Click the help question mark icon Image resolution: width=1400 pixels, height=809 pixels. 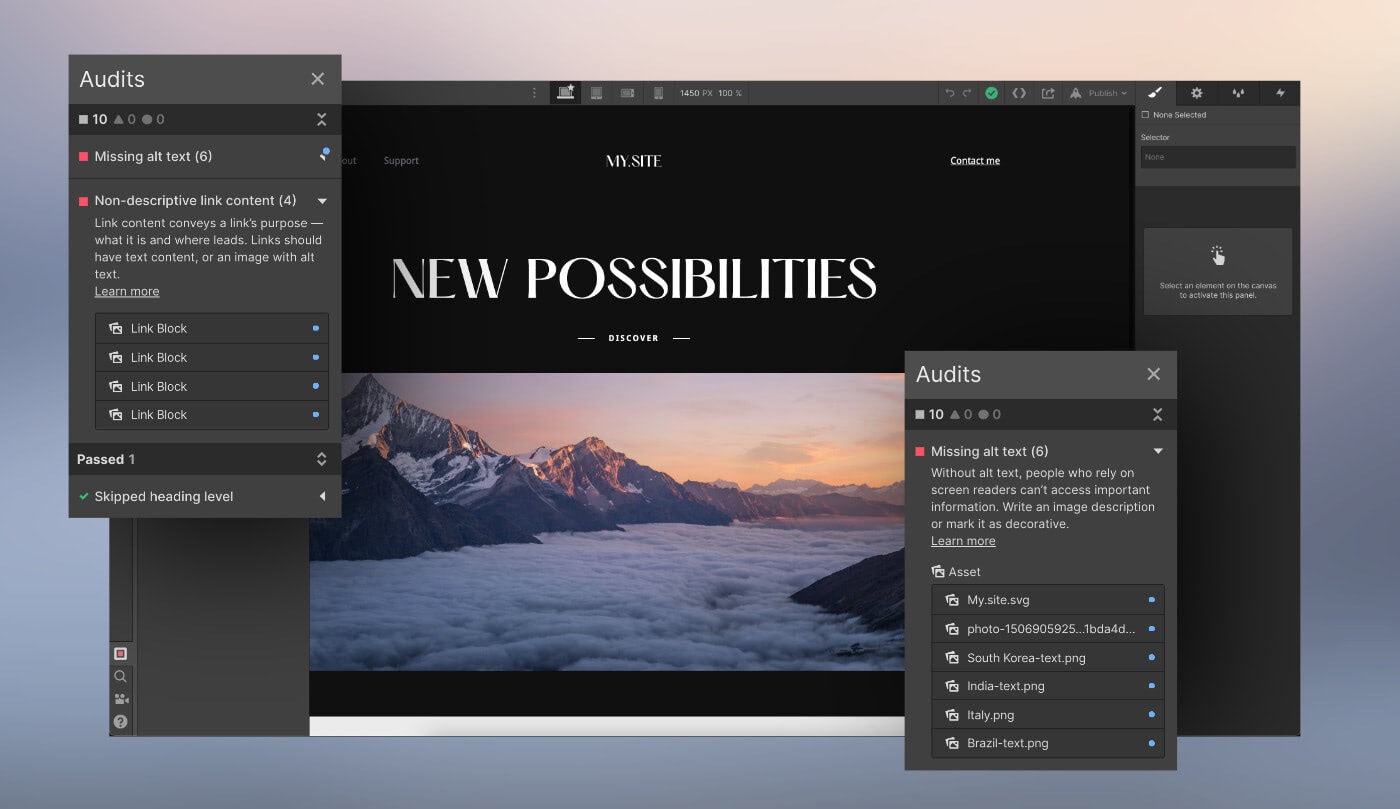(x=120, y=722)
